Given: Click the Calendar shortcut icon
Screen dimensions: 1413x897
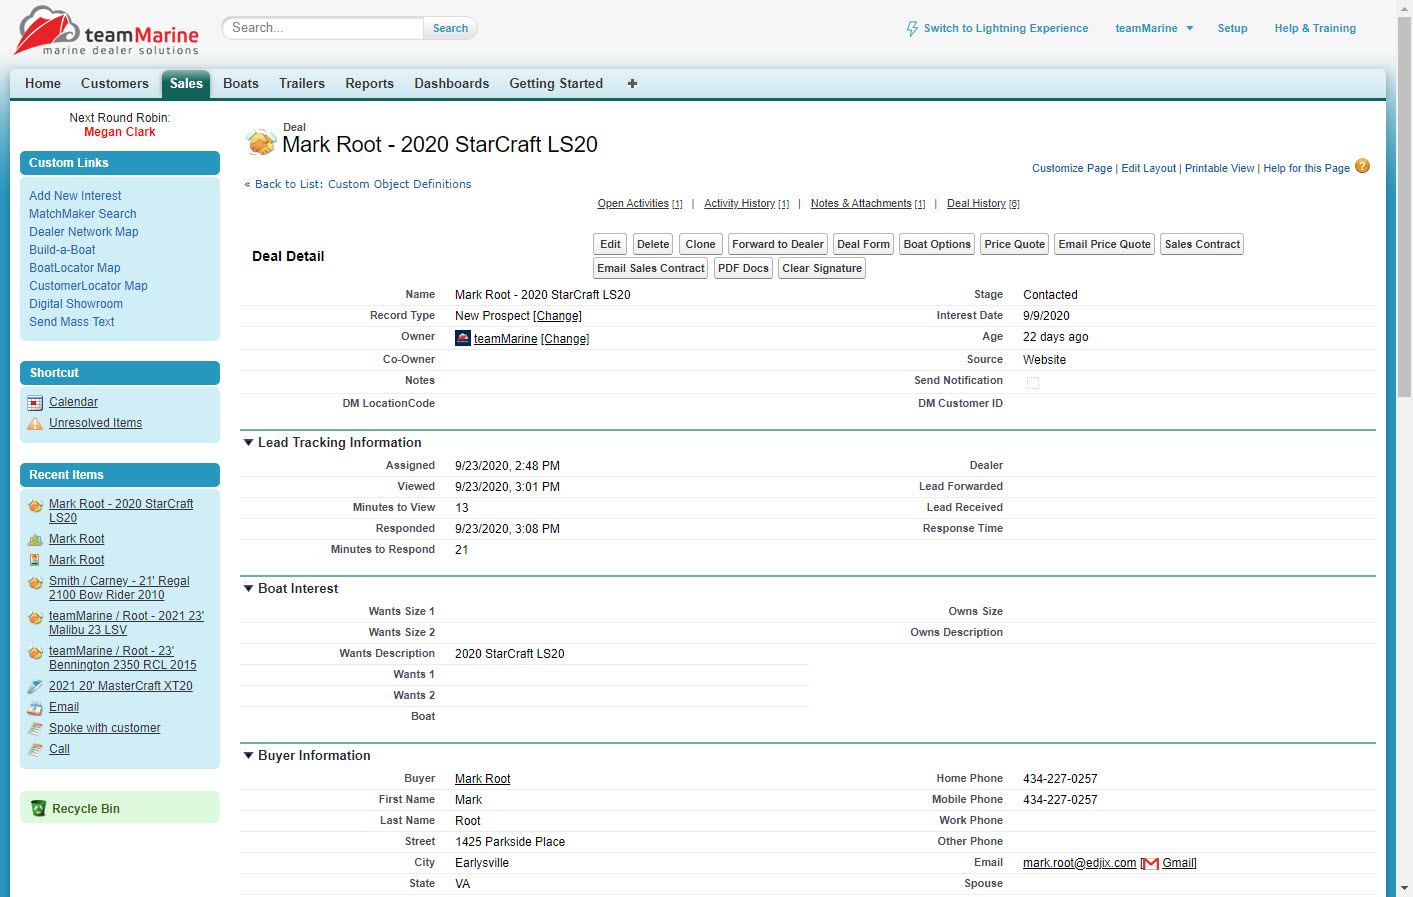Looking at the screenshot, I should [35, 403].
